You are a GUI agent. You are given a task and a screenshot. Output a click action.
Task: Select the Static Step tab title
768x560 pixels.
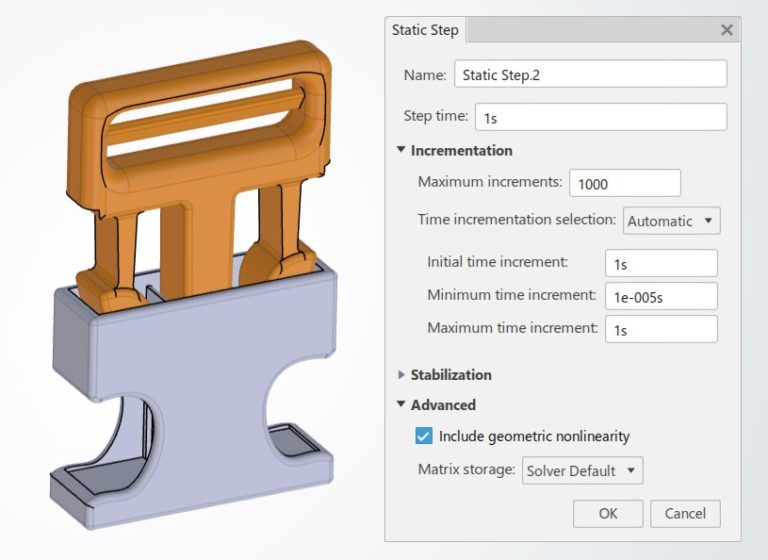(x=425, y=30)
